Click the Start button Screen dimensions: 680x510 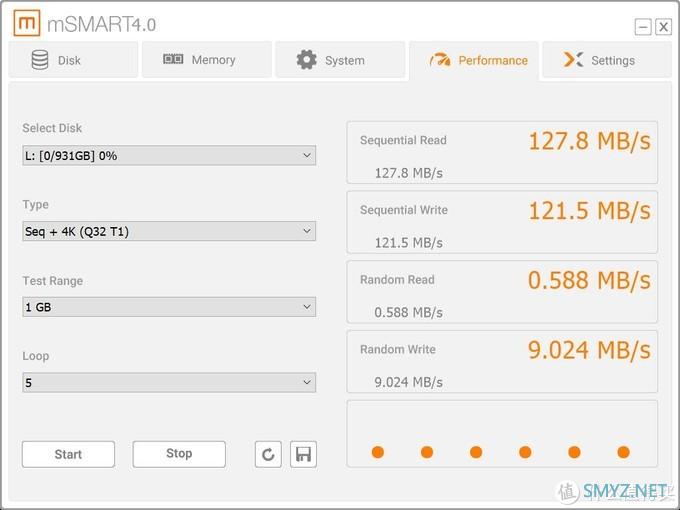(x=69, y=454)
